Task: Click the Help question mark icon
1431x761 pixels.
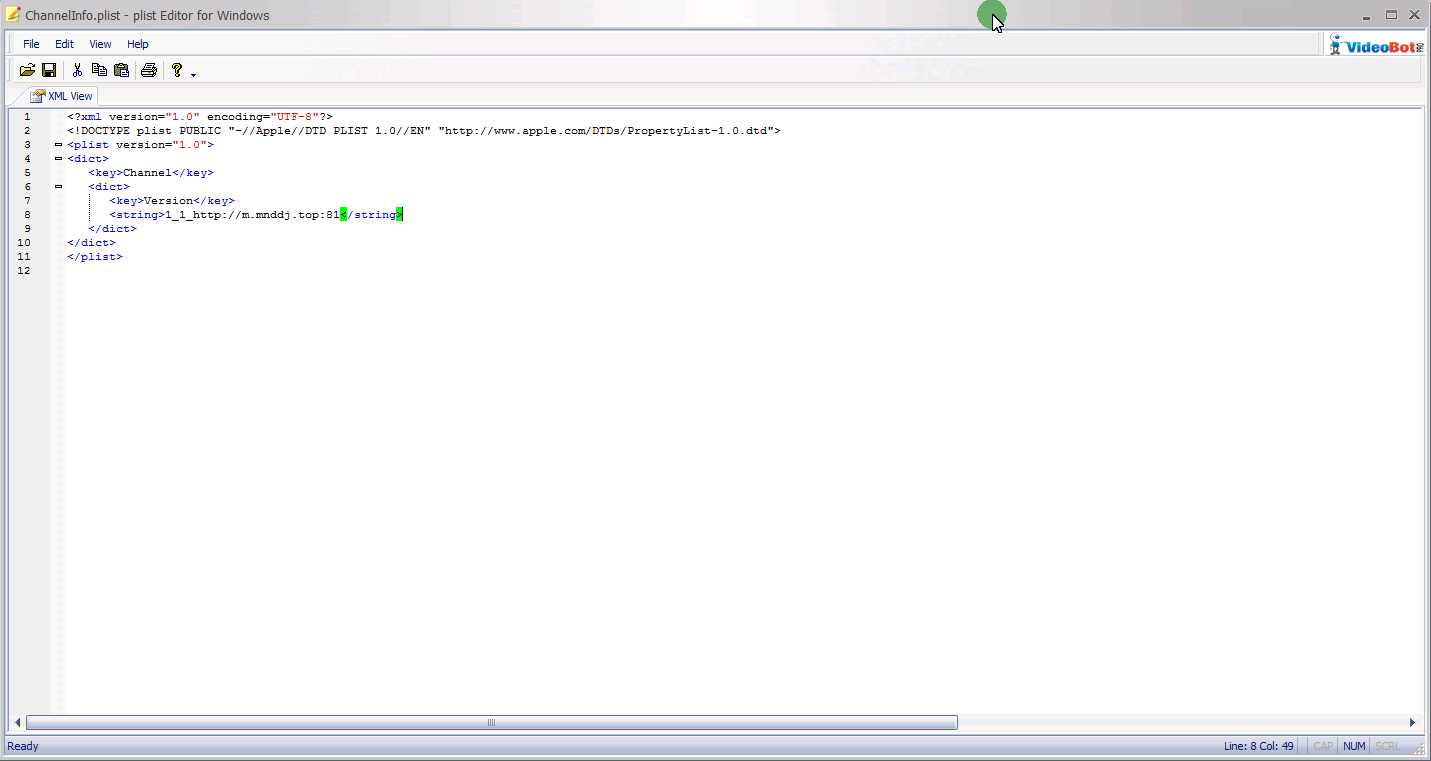Action: [177, 70]
